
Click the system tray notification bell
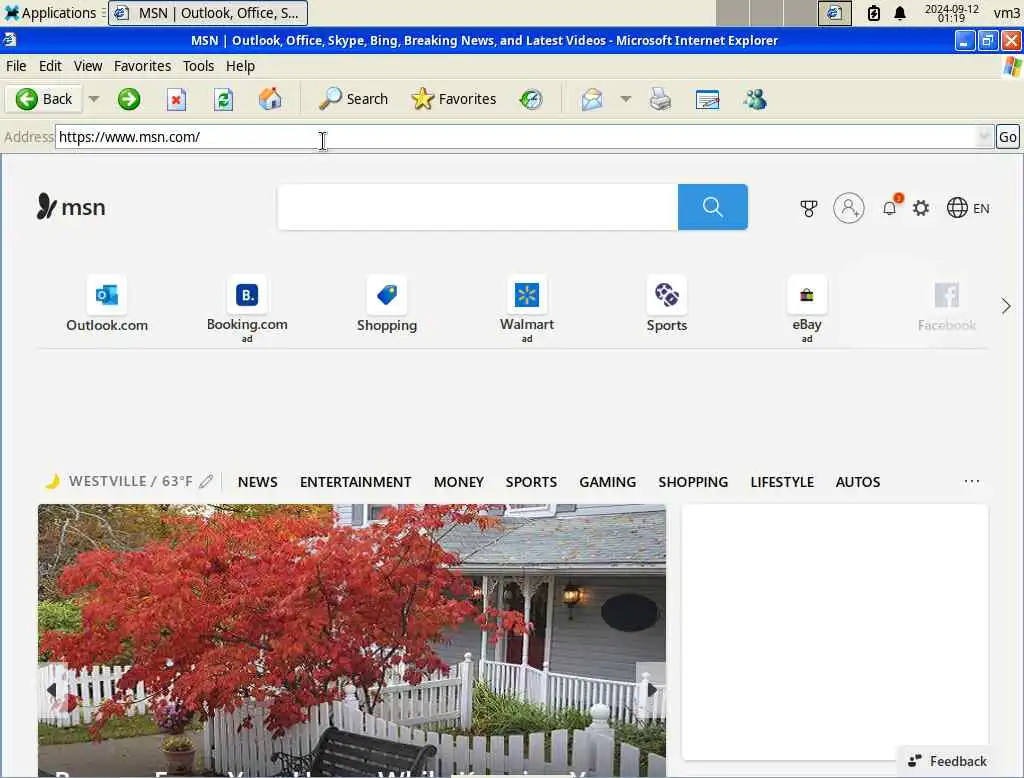900,13
